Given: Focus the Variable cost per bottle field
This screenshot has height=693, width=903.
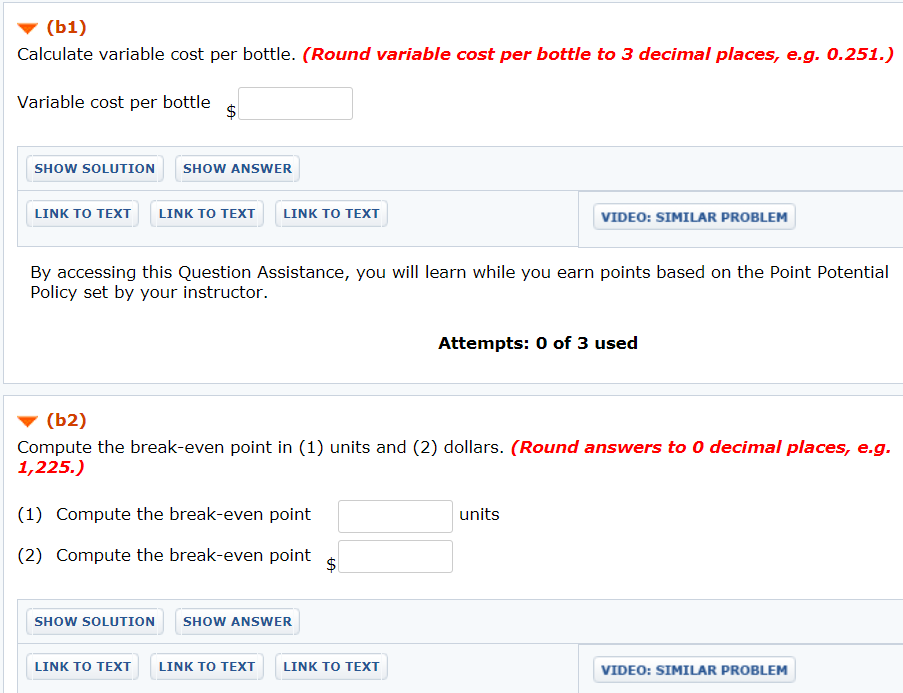Looking at the screenshot, I should coord(295,104).
